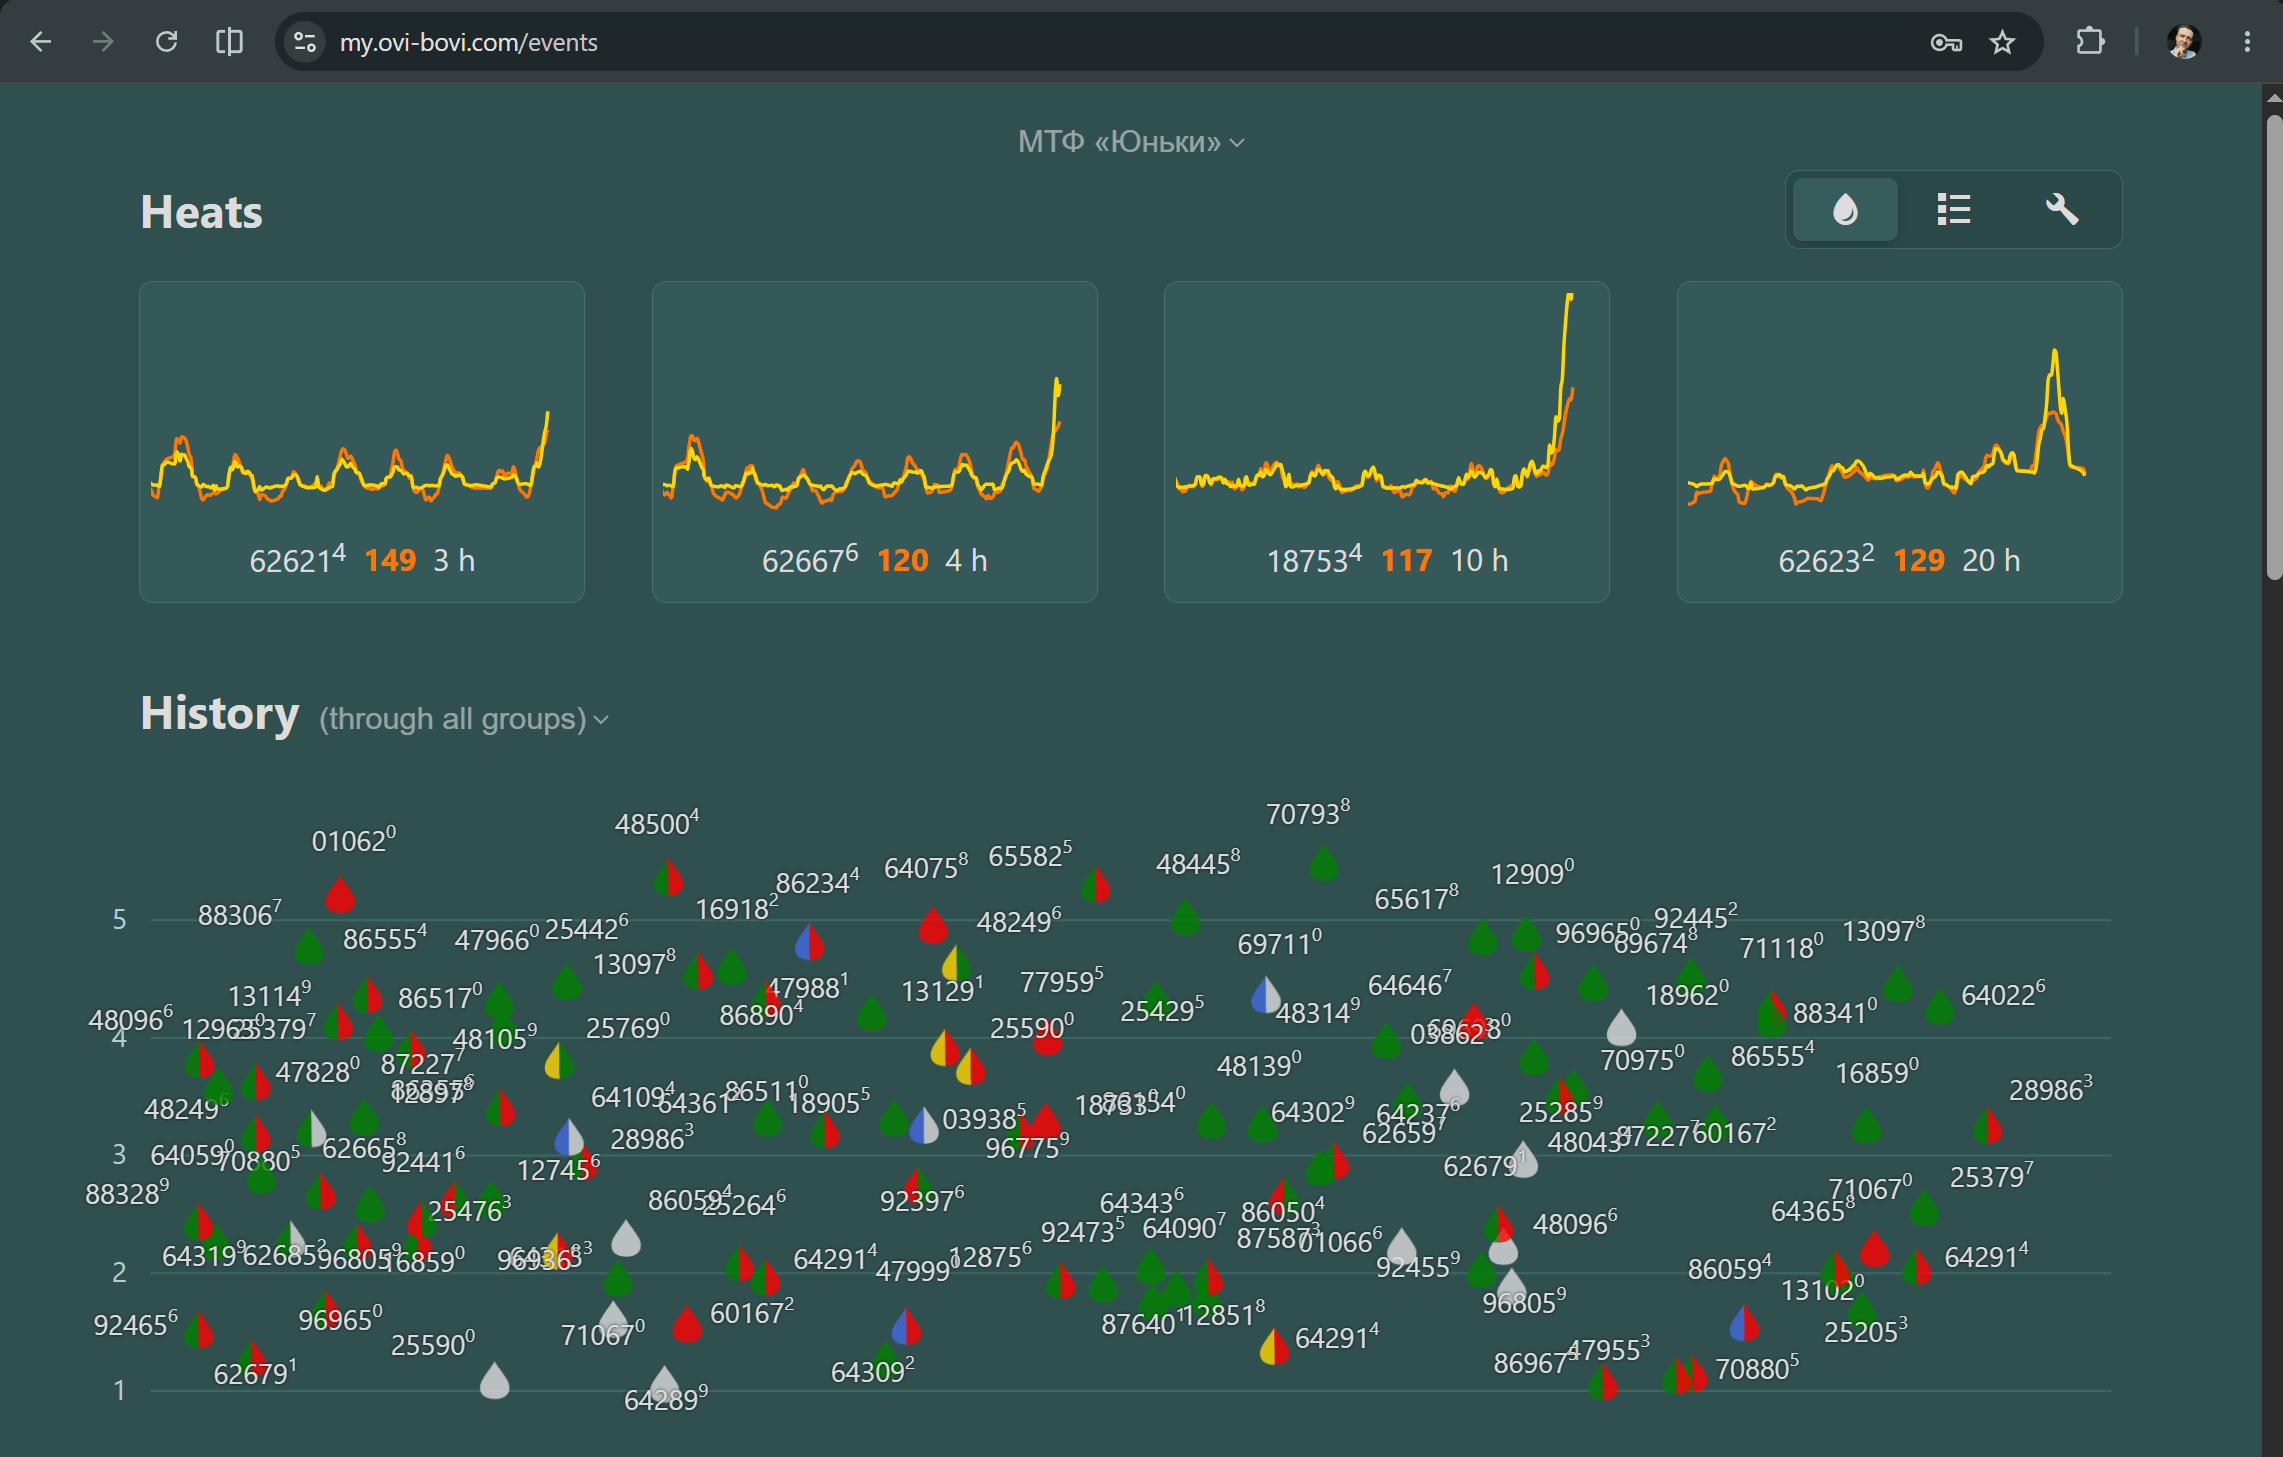Open the 'through all groups' dropdown
2283x1457 pixels.
tap(464, 719)
